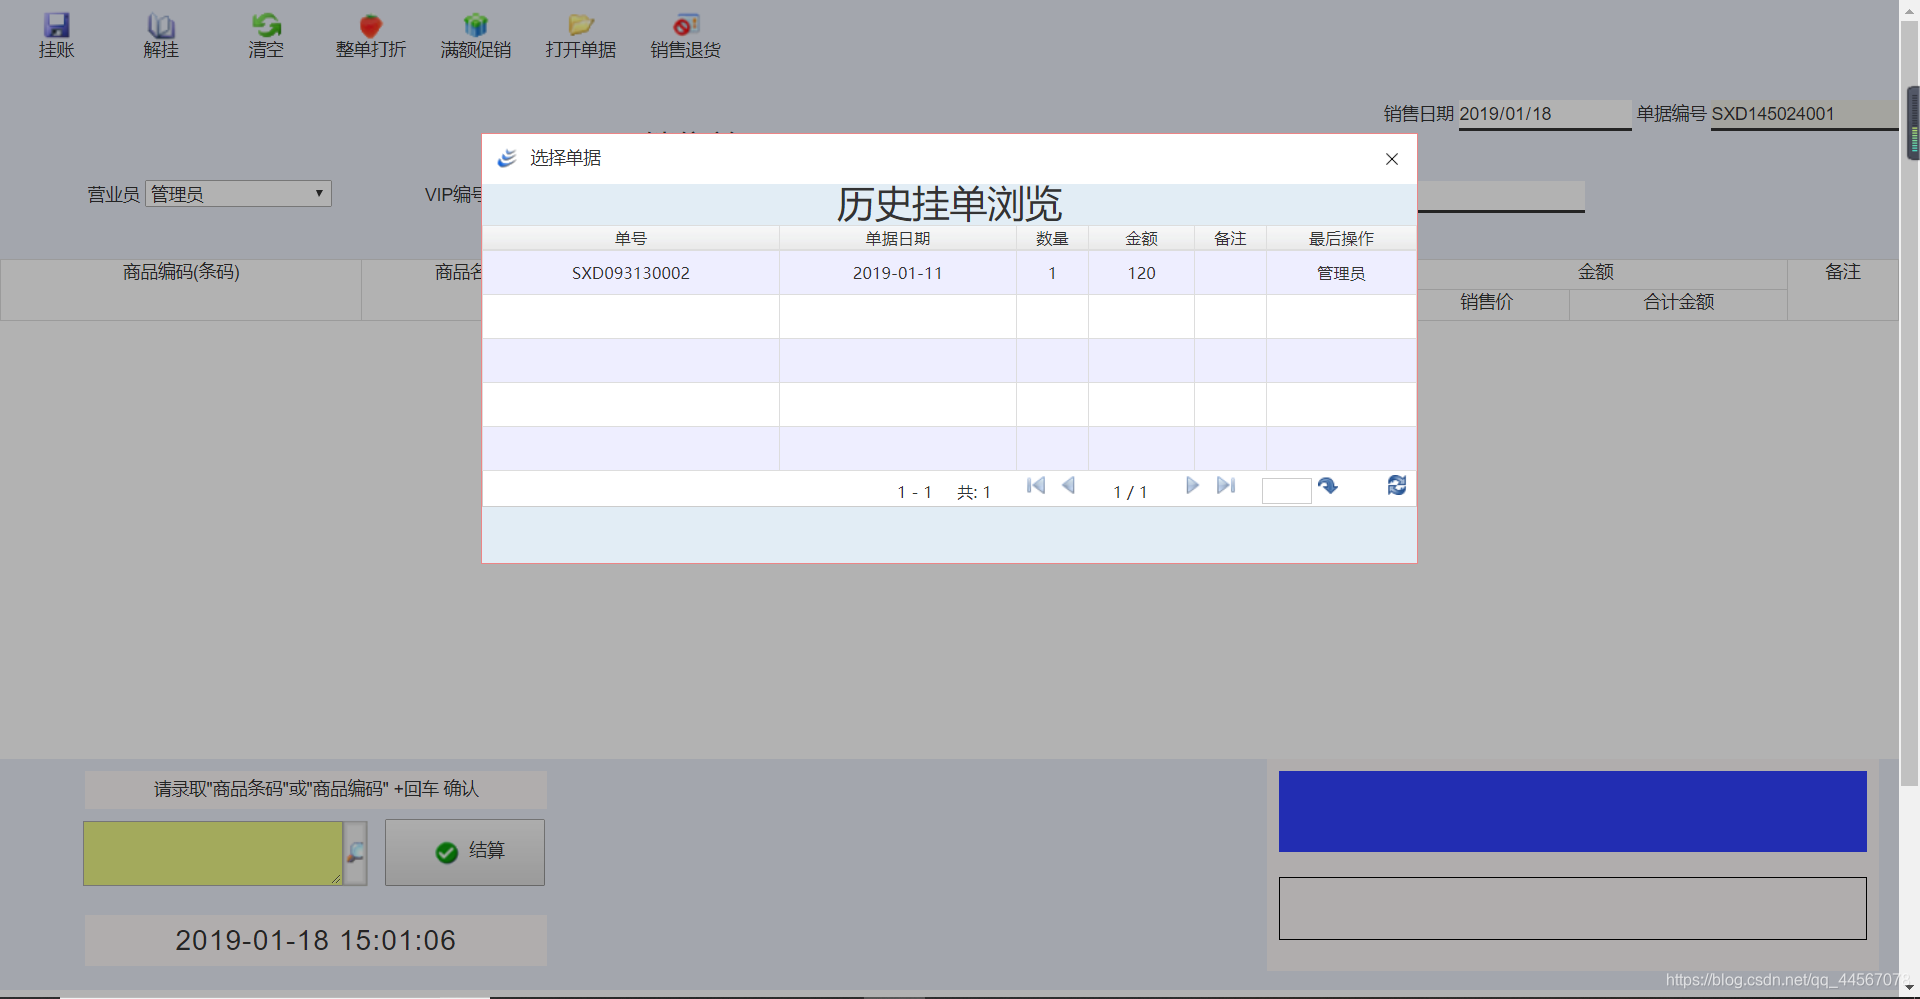Go to next page in pager
The image size is (1920, 999).
click(1192, 486)
